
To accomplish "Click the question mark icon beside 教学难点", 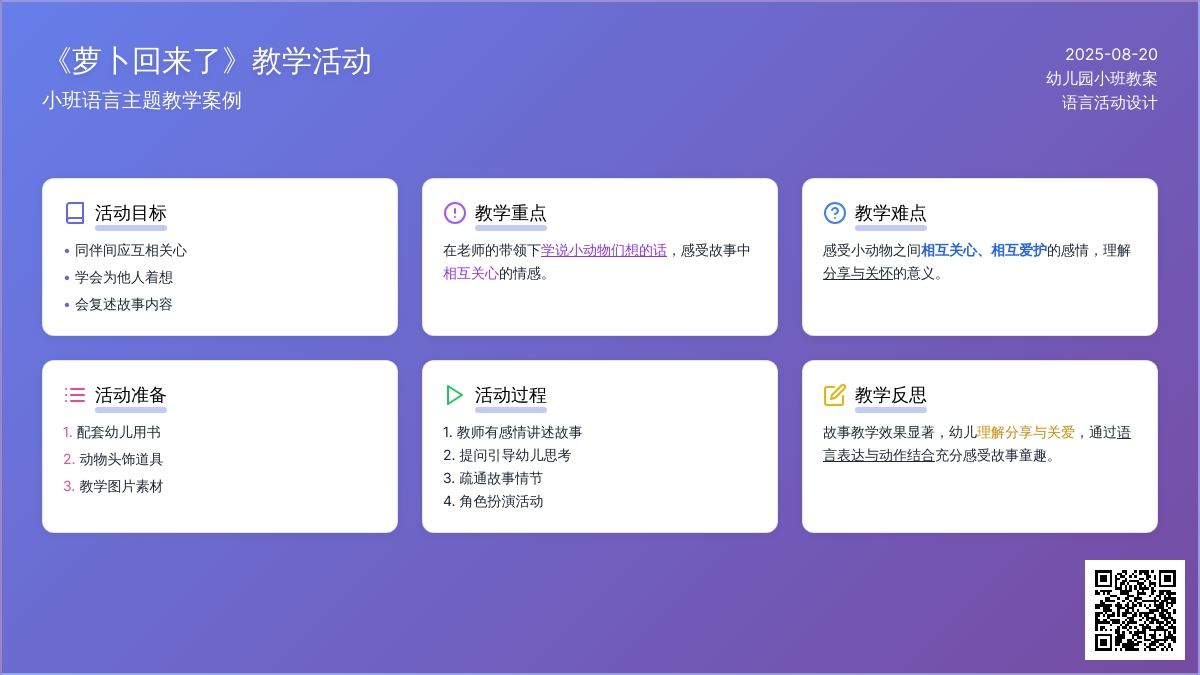I will pos(835,213).
